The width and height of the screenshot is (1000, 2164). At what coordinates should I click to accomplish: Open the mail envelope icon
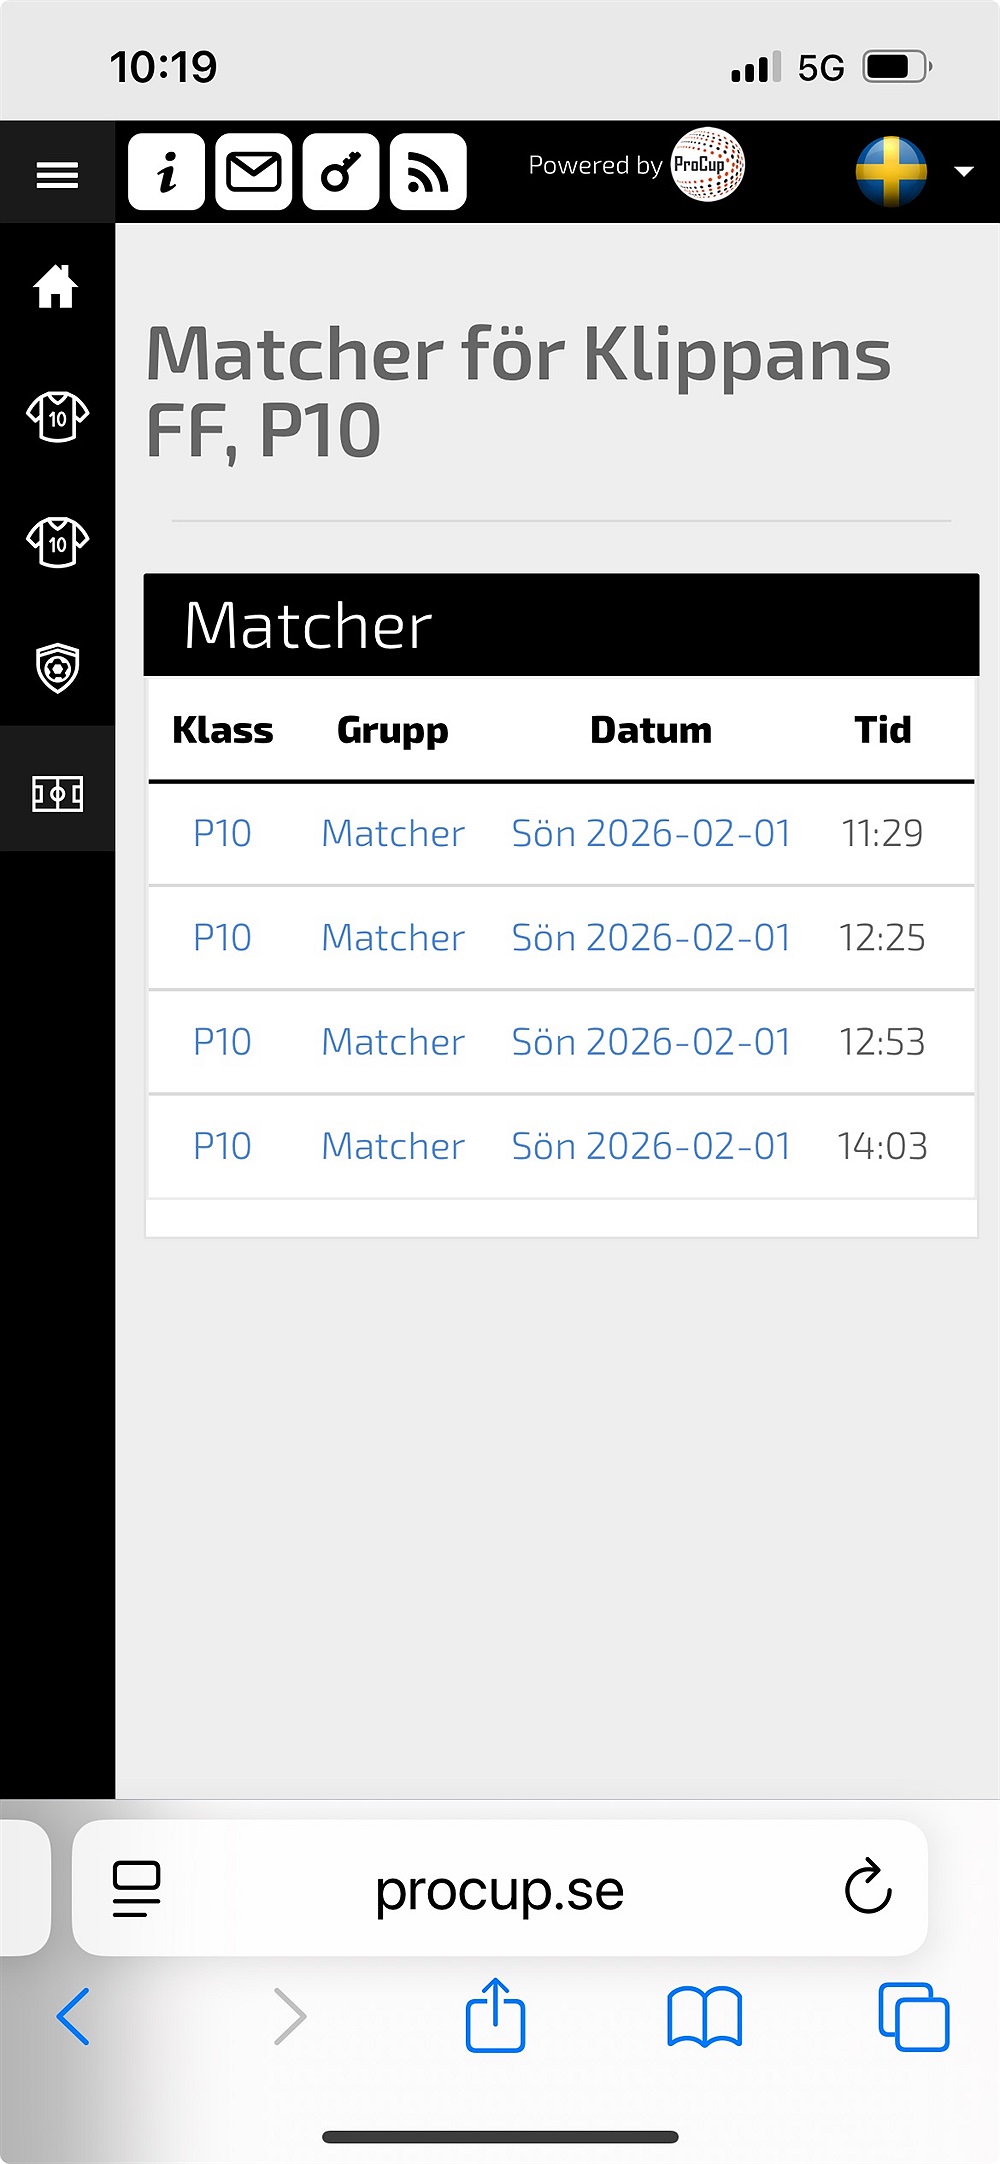pyautogui.click(x=254, y=172)
